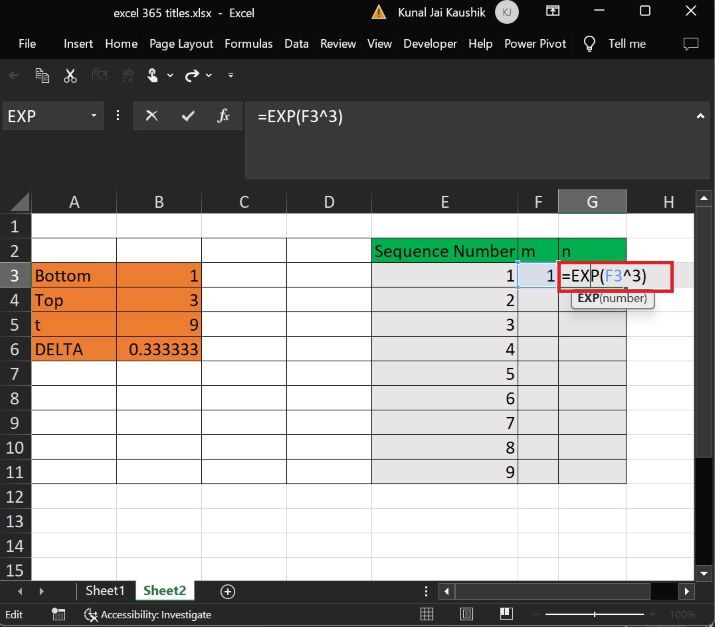
Task: Open the Redo history dropdown arrow
Action: pos(209,75)
